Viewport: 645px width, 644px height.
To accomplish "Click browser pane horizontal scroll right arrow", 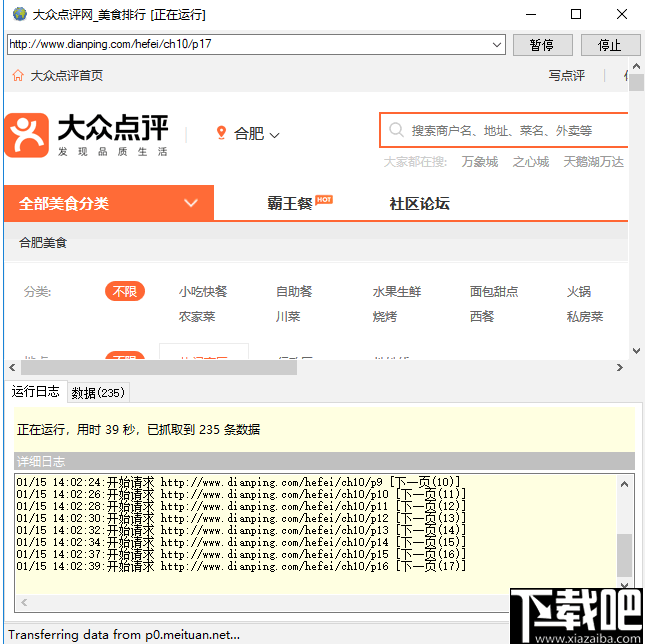I will pos(619,367).
